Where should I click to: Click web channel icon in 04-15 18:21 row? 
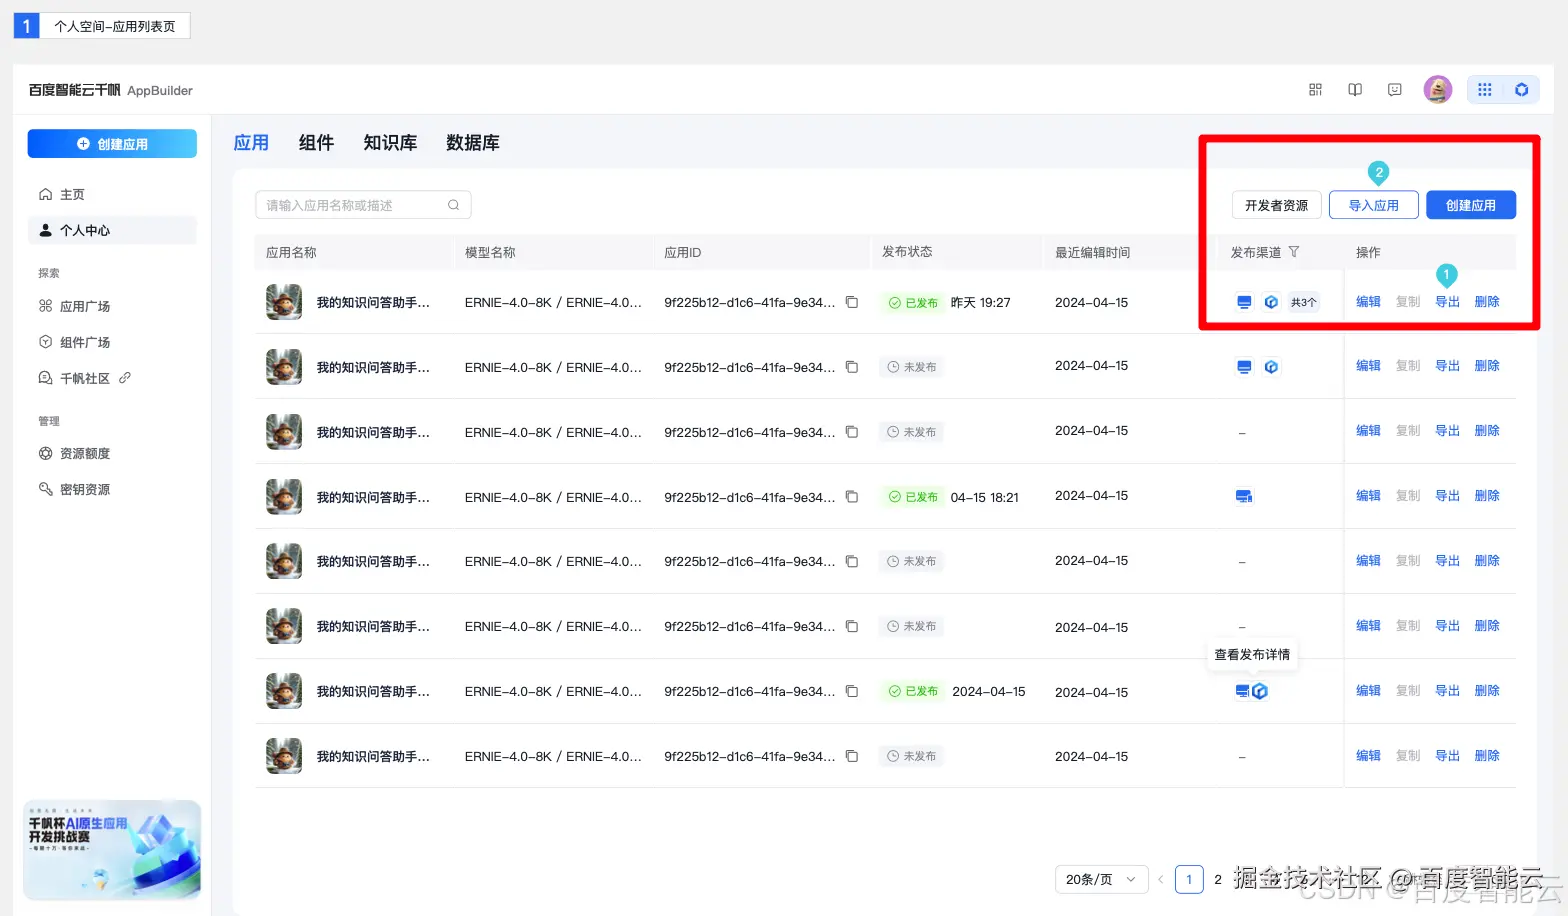[x=1244, y=496]
